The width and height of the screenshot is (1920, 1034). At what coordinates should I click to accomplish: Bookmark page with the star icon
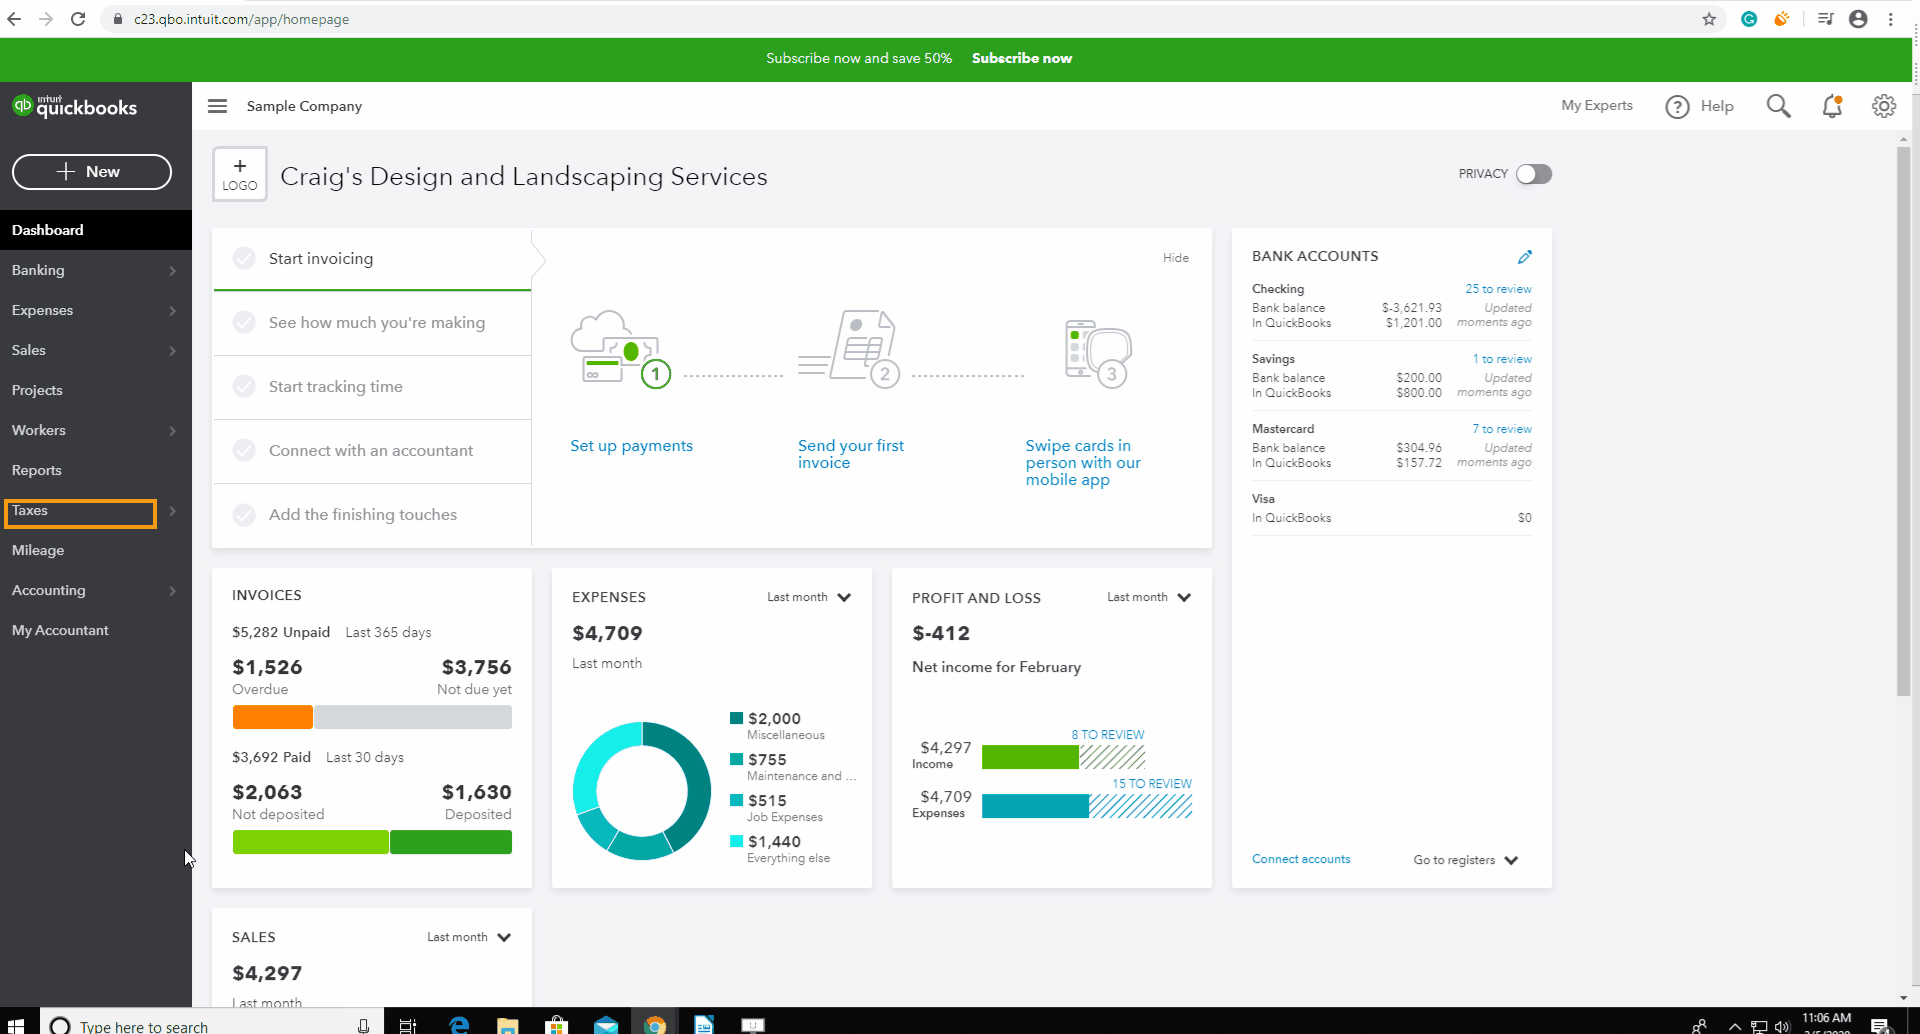(1709, 19)
